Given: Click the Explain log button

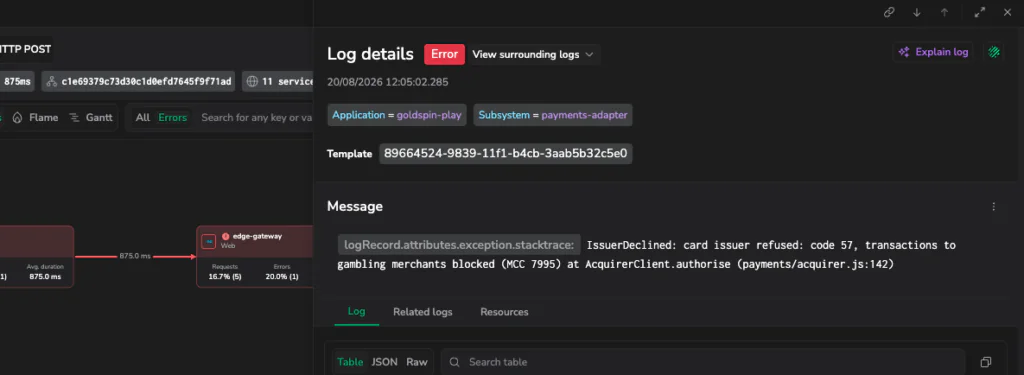Looking at the screenshot, I should coord(933,52).
